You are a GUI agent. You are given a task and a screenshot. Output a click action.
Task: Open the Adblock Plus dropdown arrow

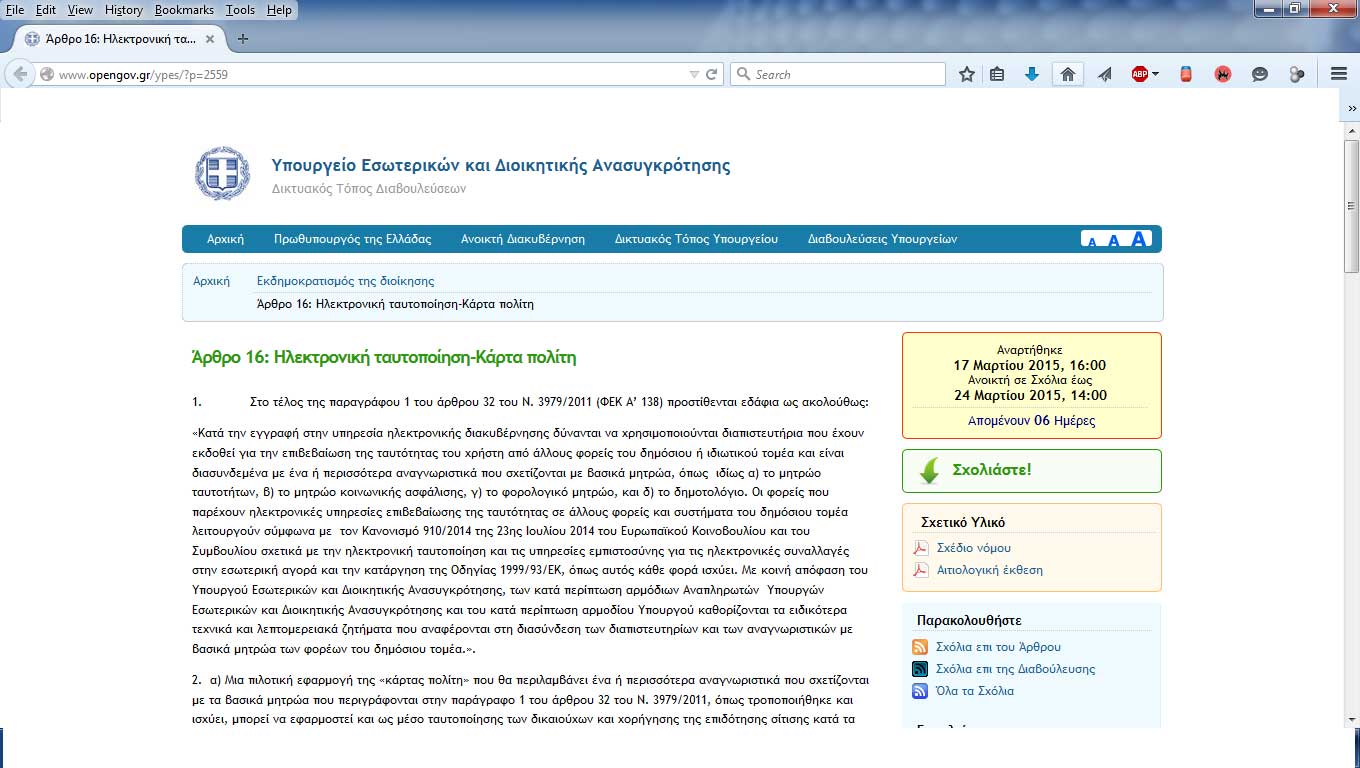1155,74
